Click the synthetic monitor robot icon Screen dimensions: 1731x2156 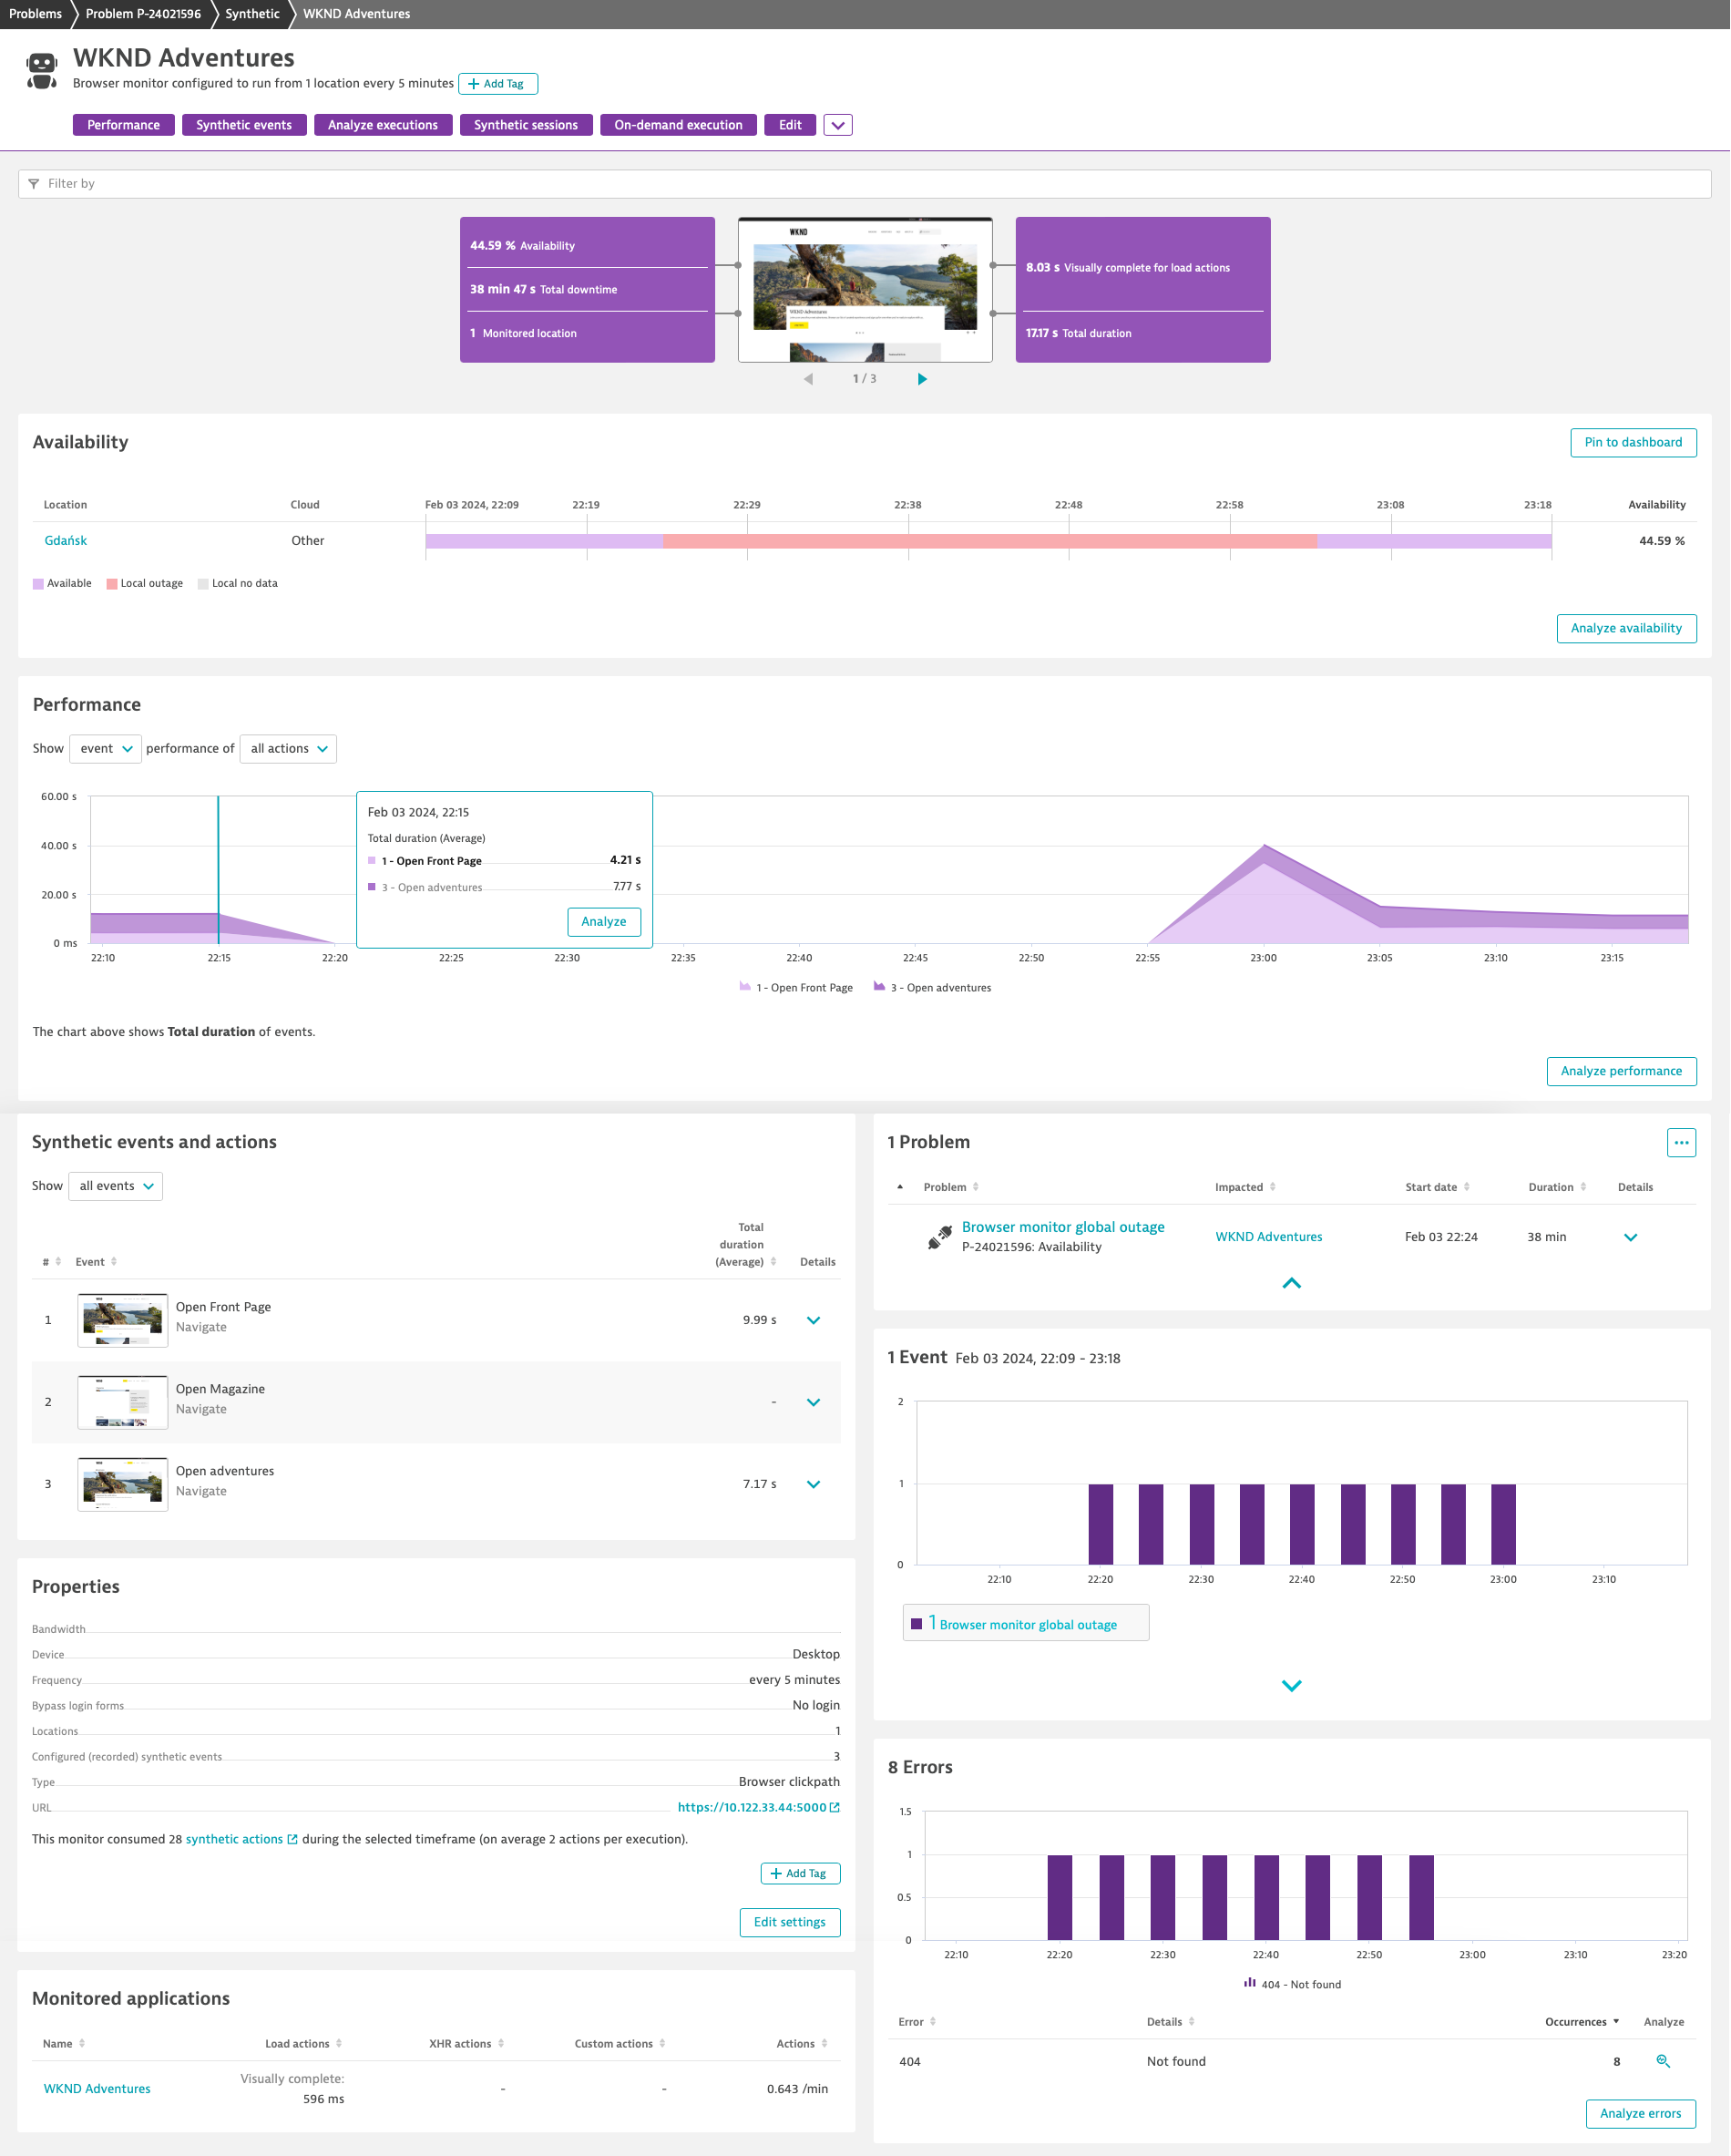point(41,71)
